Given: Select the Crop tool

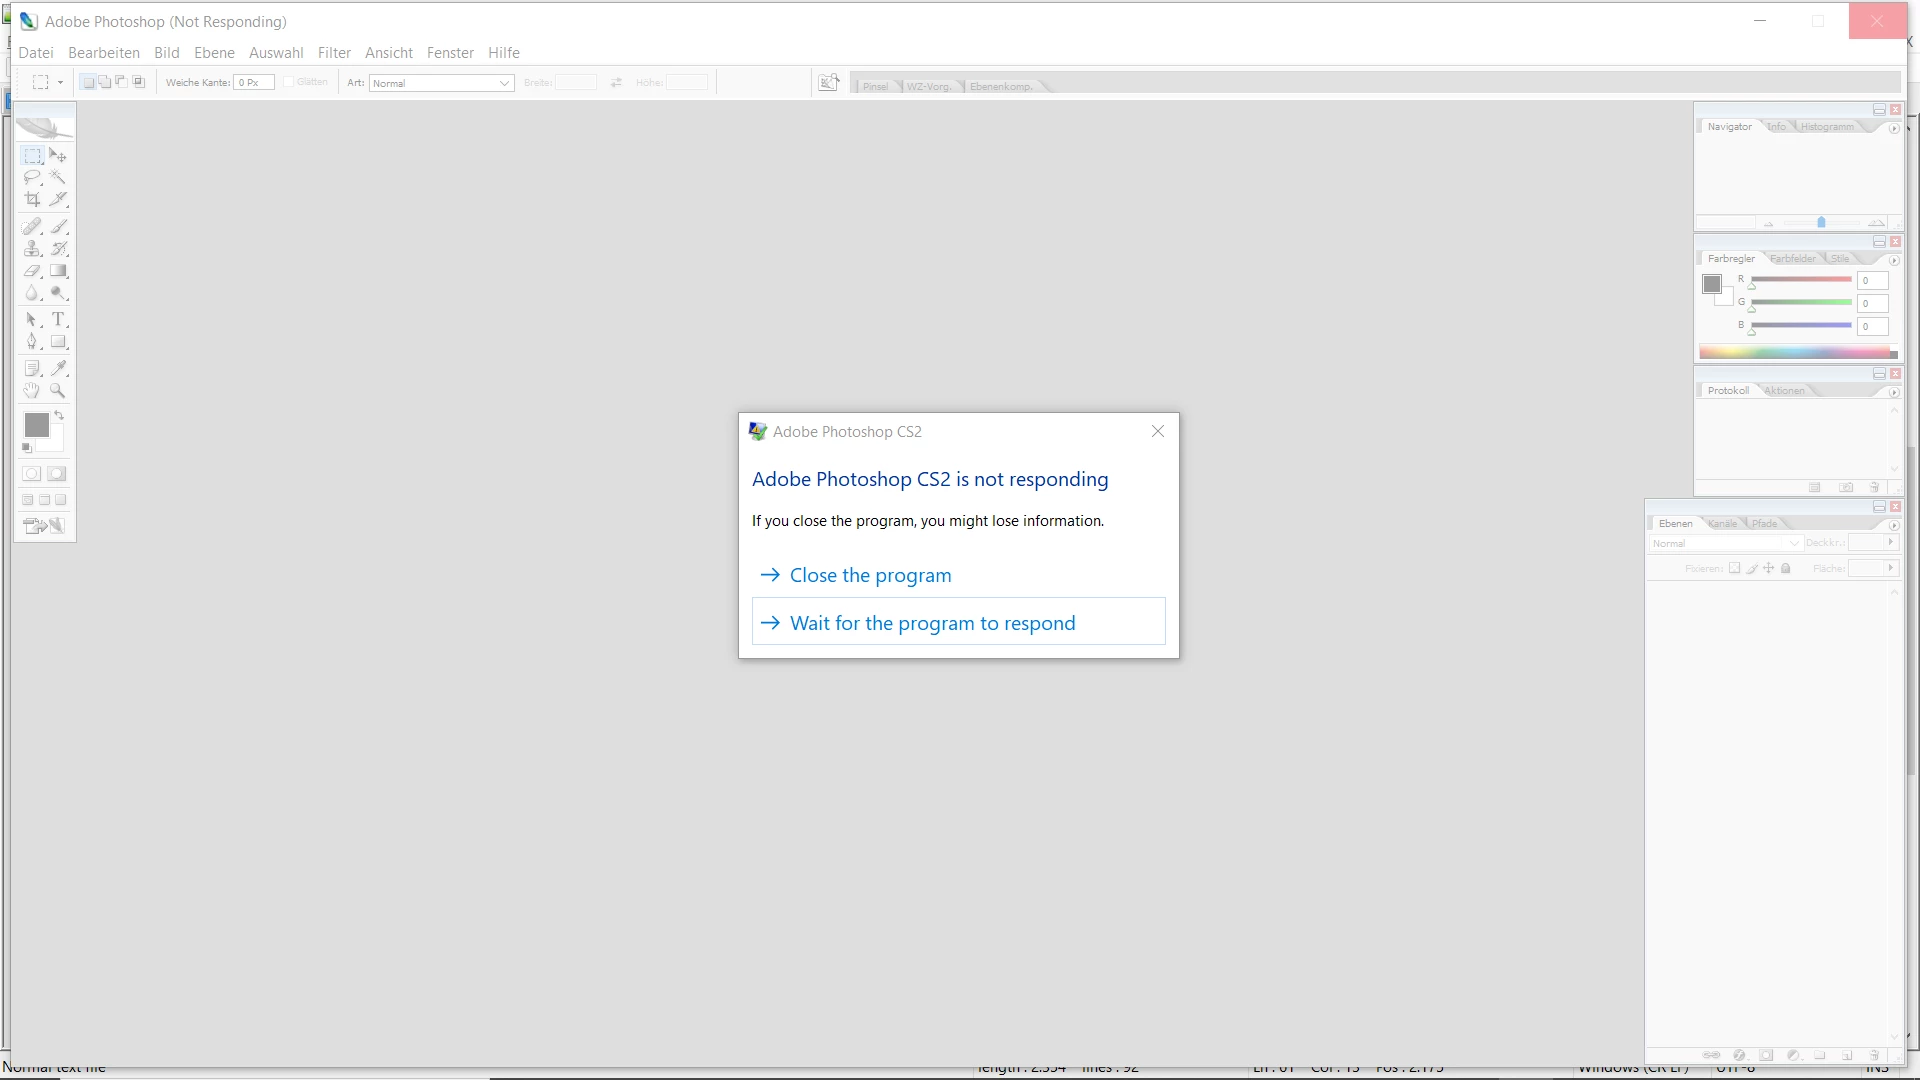Looking at the screenshot, I should pyautogui.click(x=32, y=200).
